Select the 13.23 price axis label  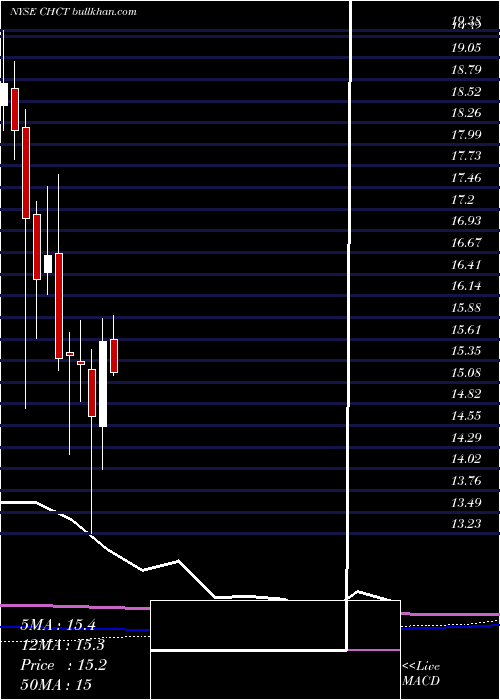(466, 524)
